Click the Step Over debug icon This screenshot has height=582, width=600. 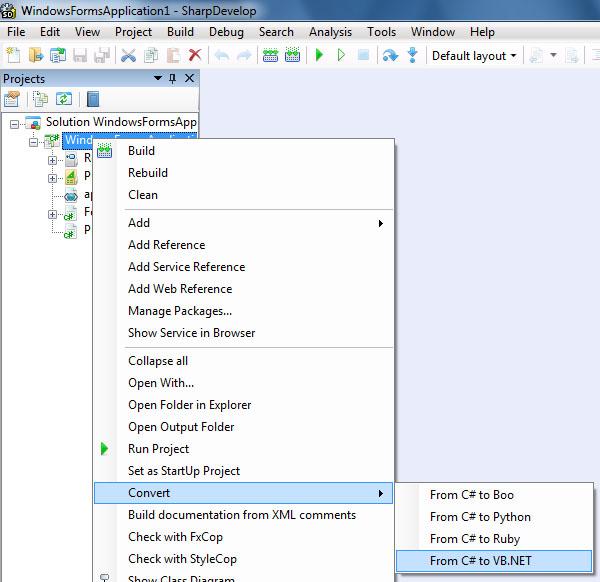[390, 55]
